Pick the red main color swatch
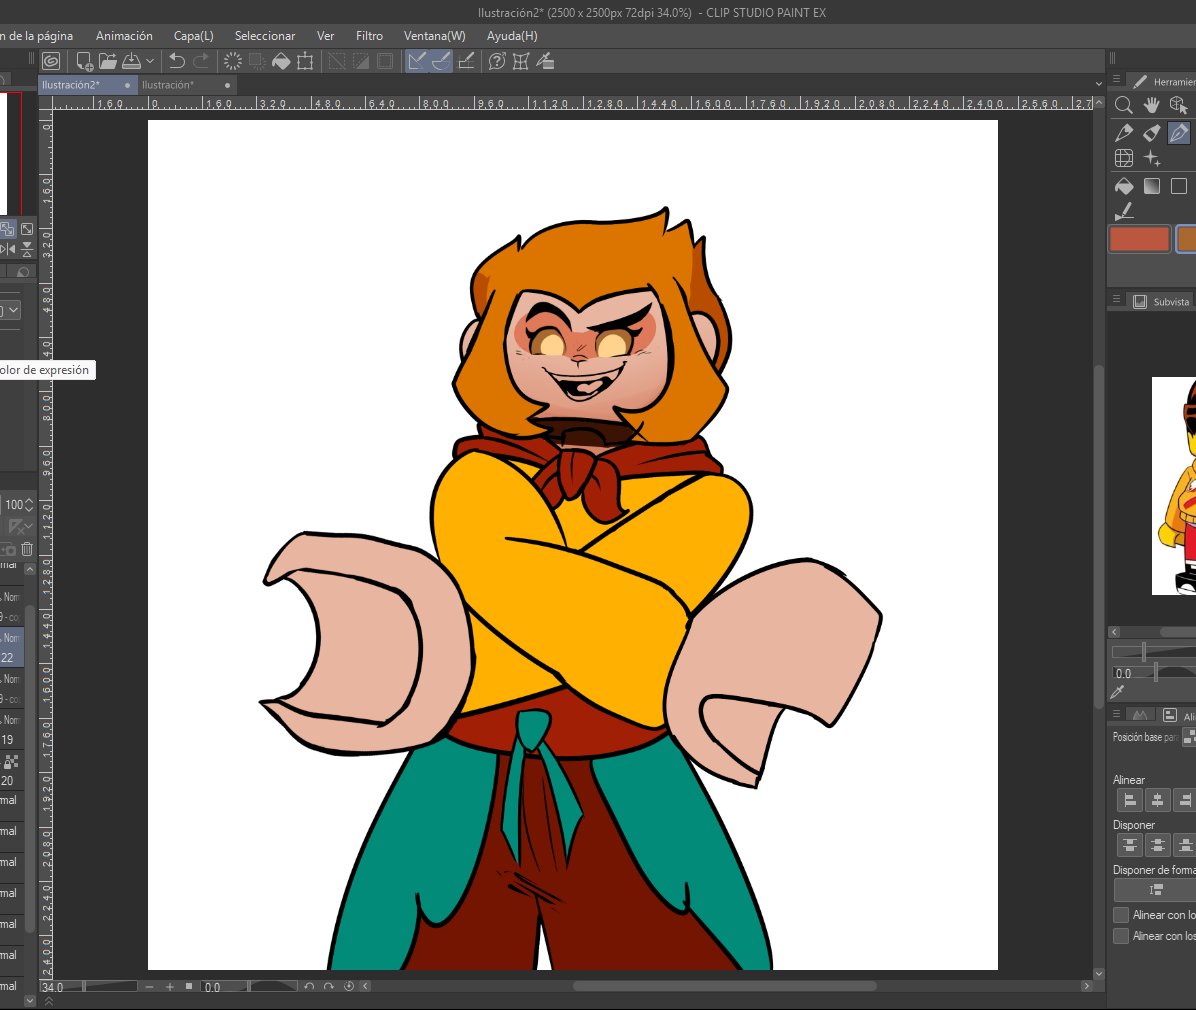This screenshot has width=1196, height=1010. [x=1139, y=239]
